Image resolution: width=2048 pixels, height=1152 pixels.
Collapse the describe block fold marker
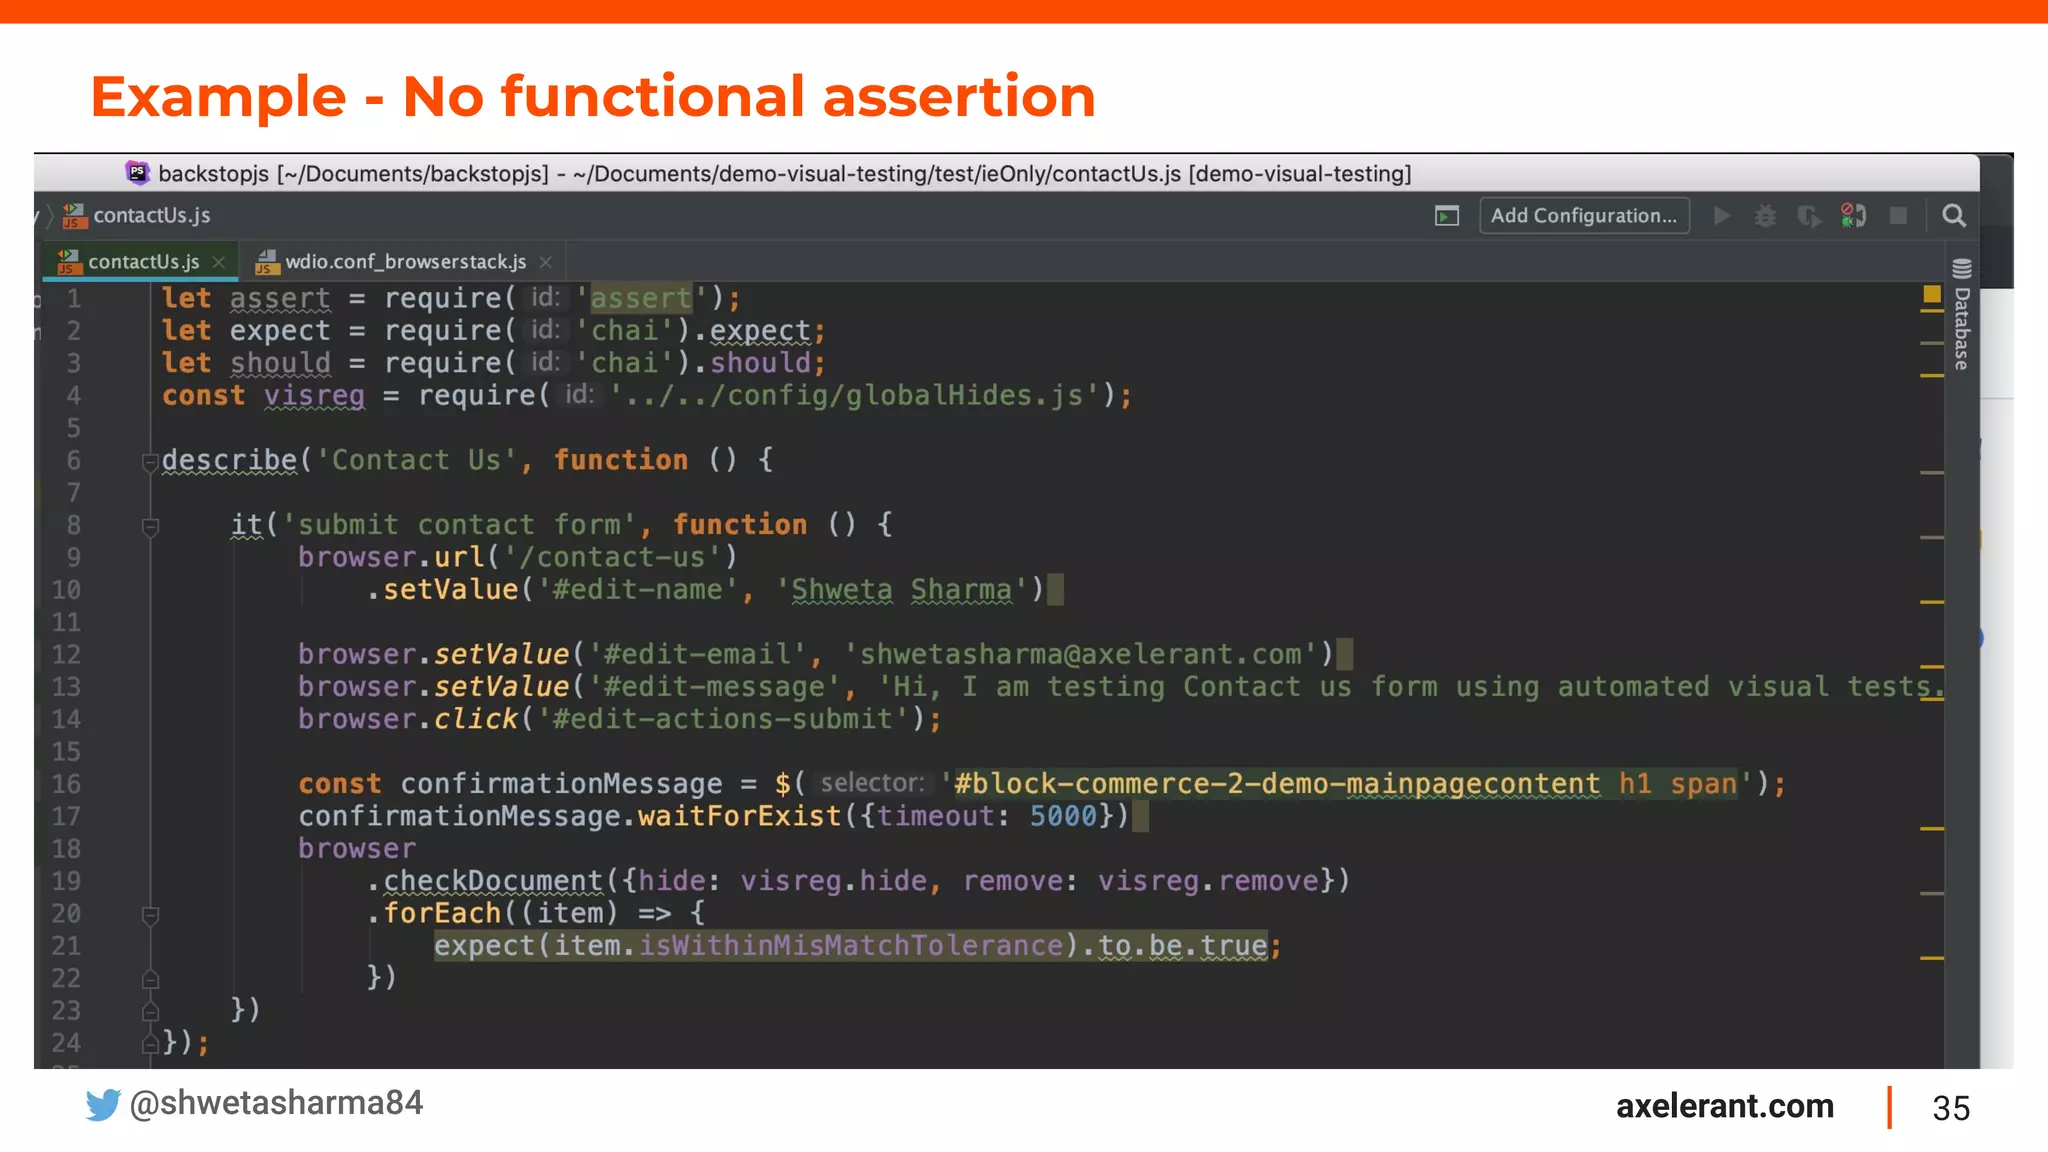click(151, 461)
